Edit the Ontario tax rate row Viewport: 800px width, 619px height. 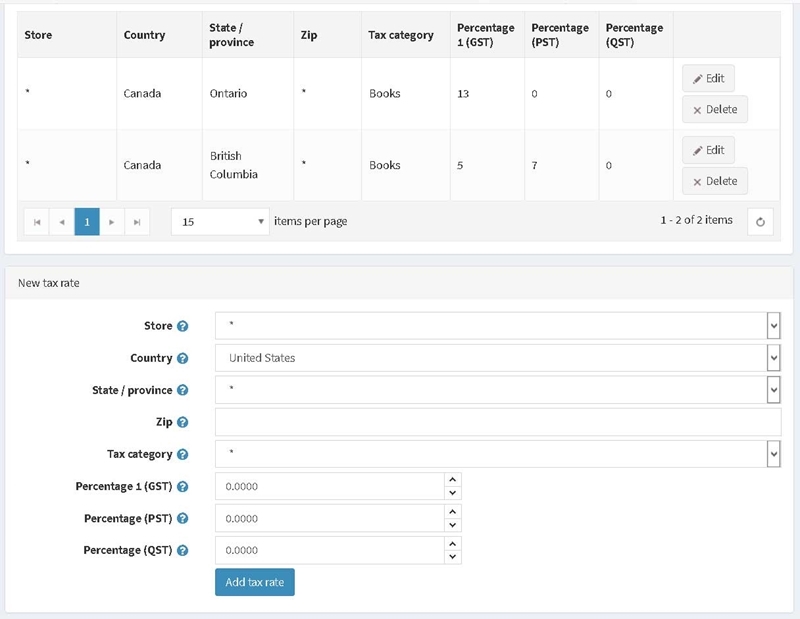(x=708, y=79)
